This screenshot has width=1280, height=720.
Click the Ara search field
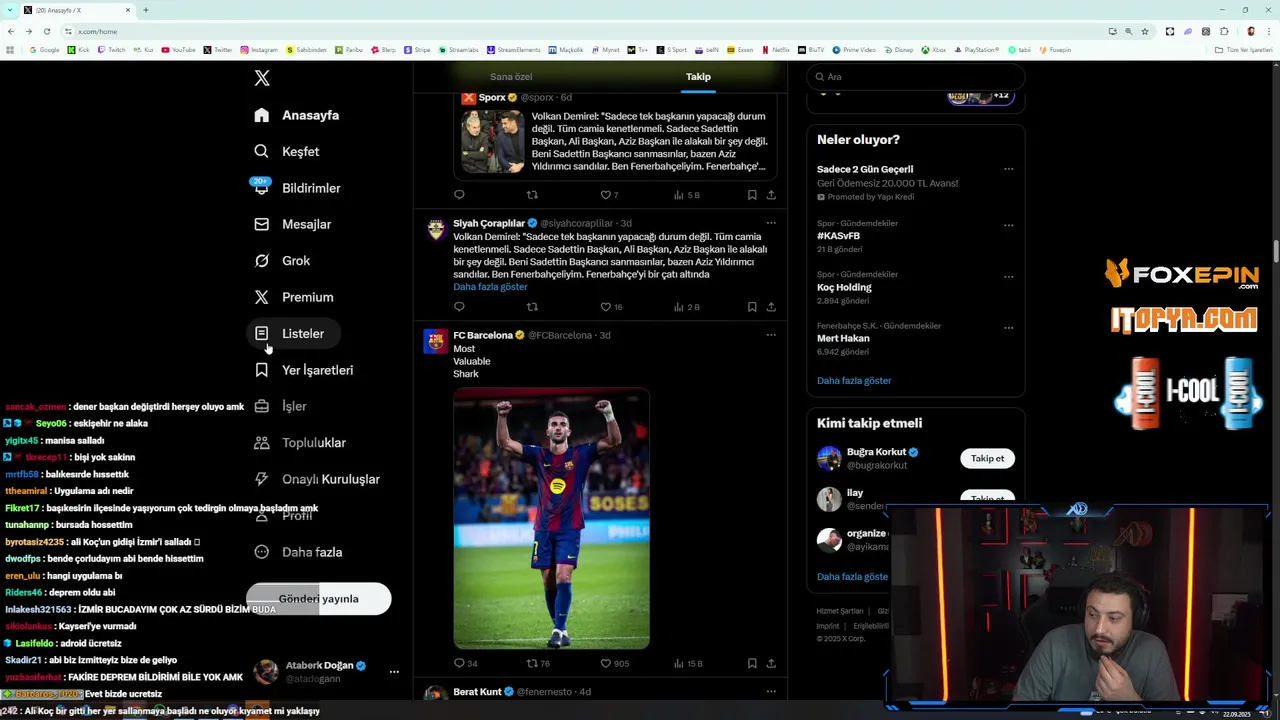tap(915, 77)
